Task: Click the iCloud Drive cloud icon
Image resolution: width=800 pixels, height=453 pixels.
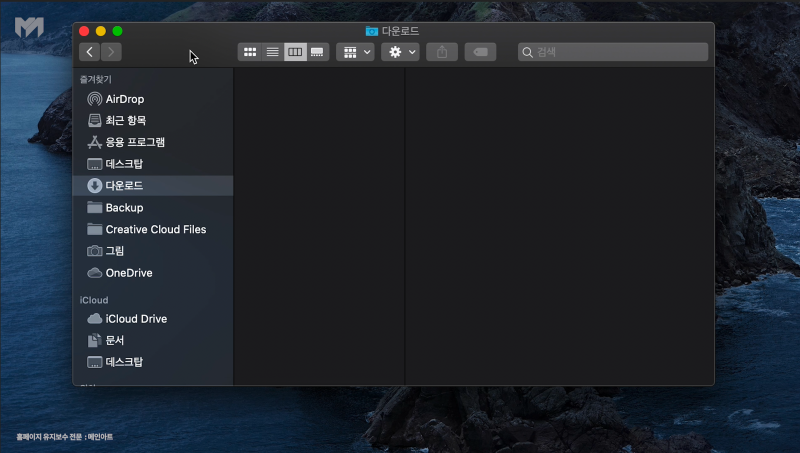Action: click(x=94, y=319)
